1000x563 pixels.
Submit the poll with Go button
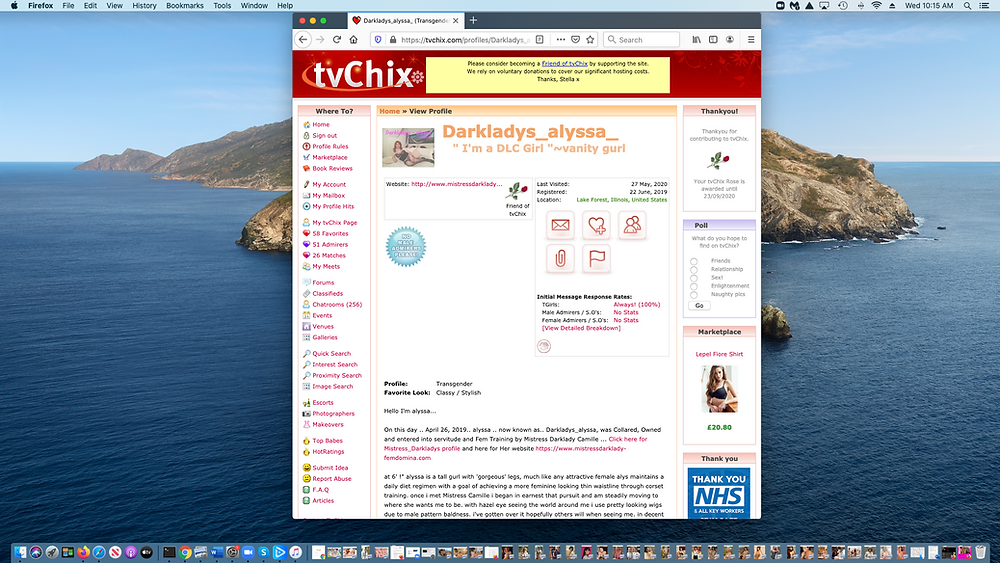[699, 305]
